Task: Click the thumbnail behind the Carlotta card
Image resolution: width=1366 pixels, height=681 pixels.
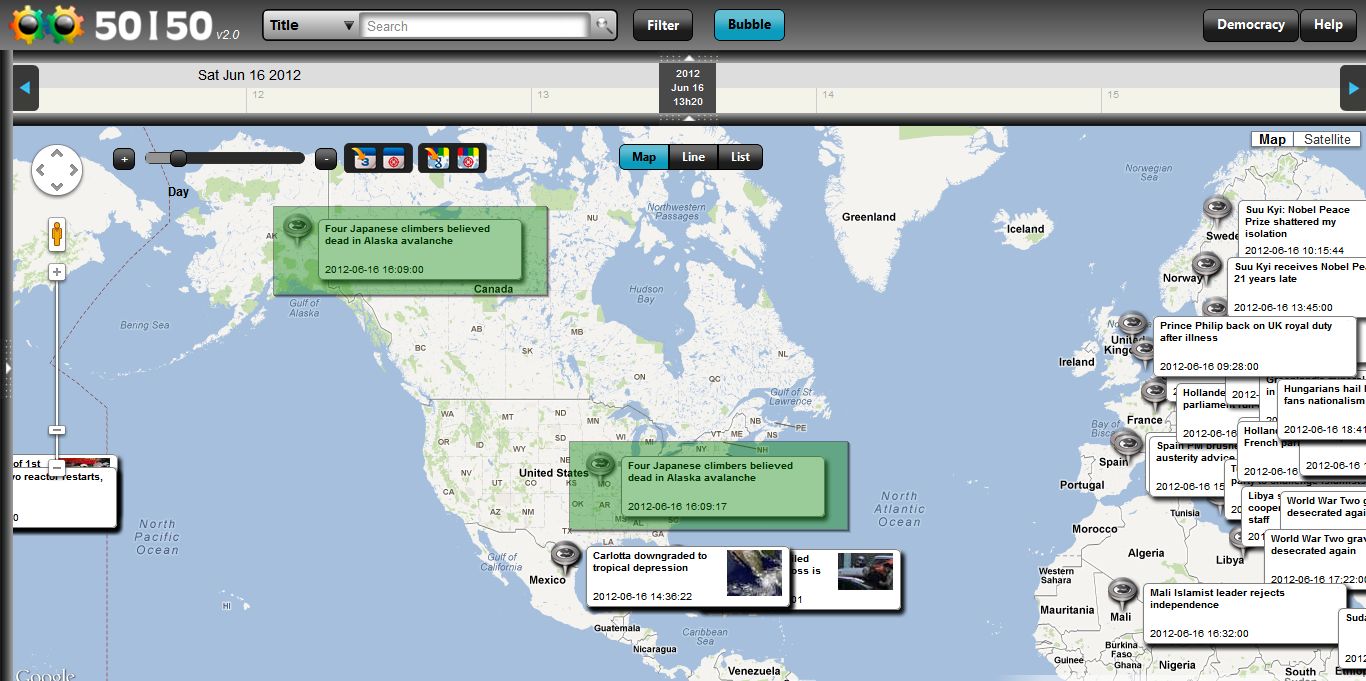Action: tap(865, 571)
